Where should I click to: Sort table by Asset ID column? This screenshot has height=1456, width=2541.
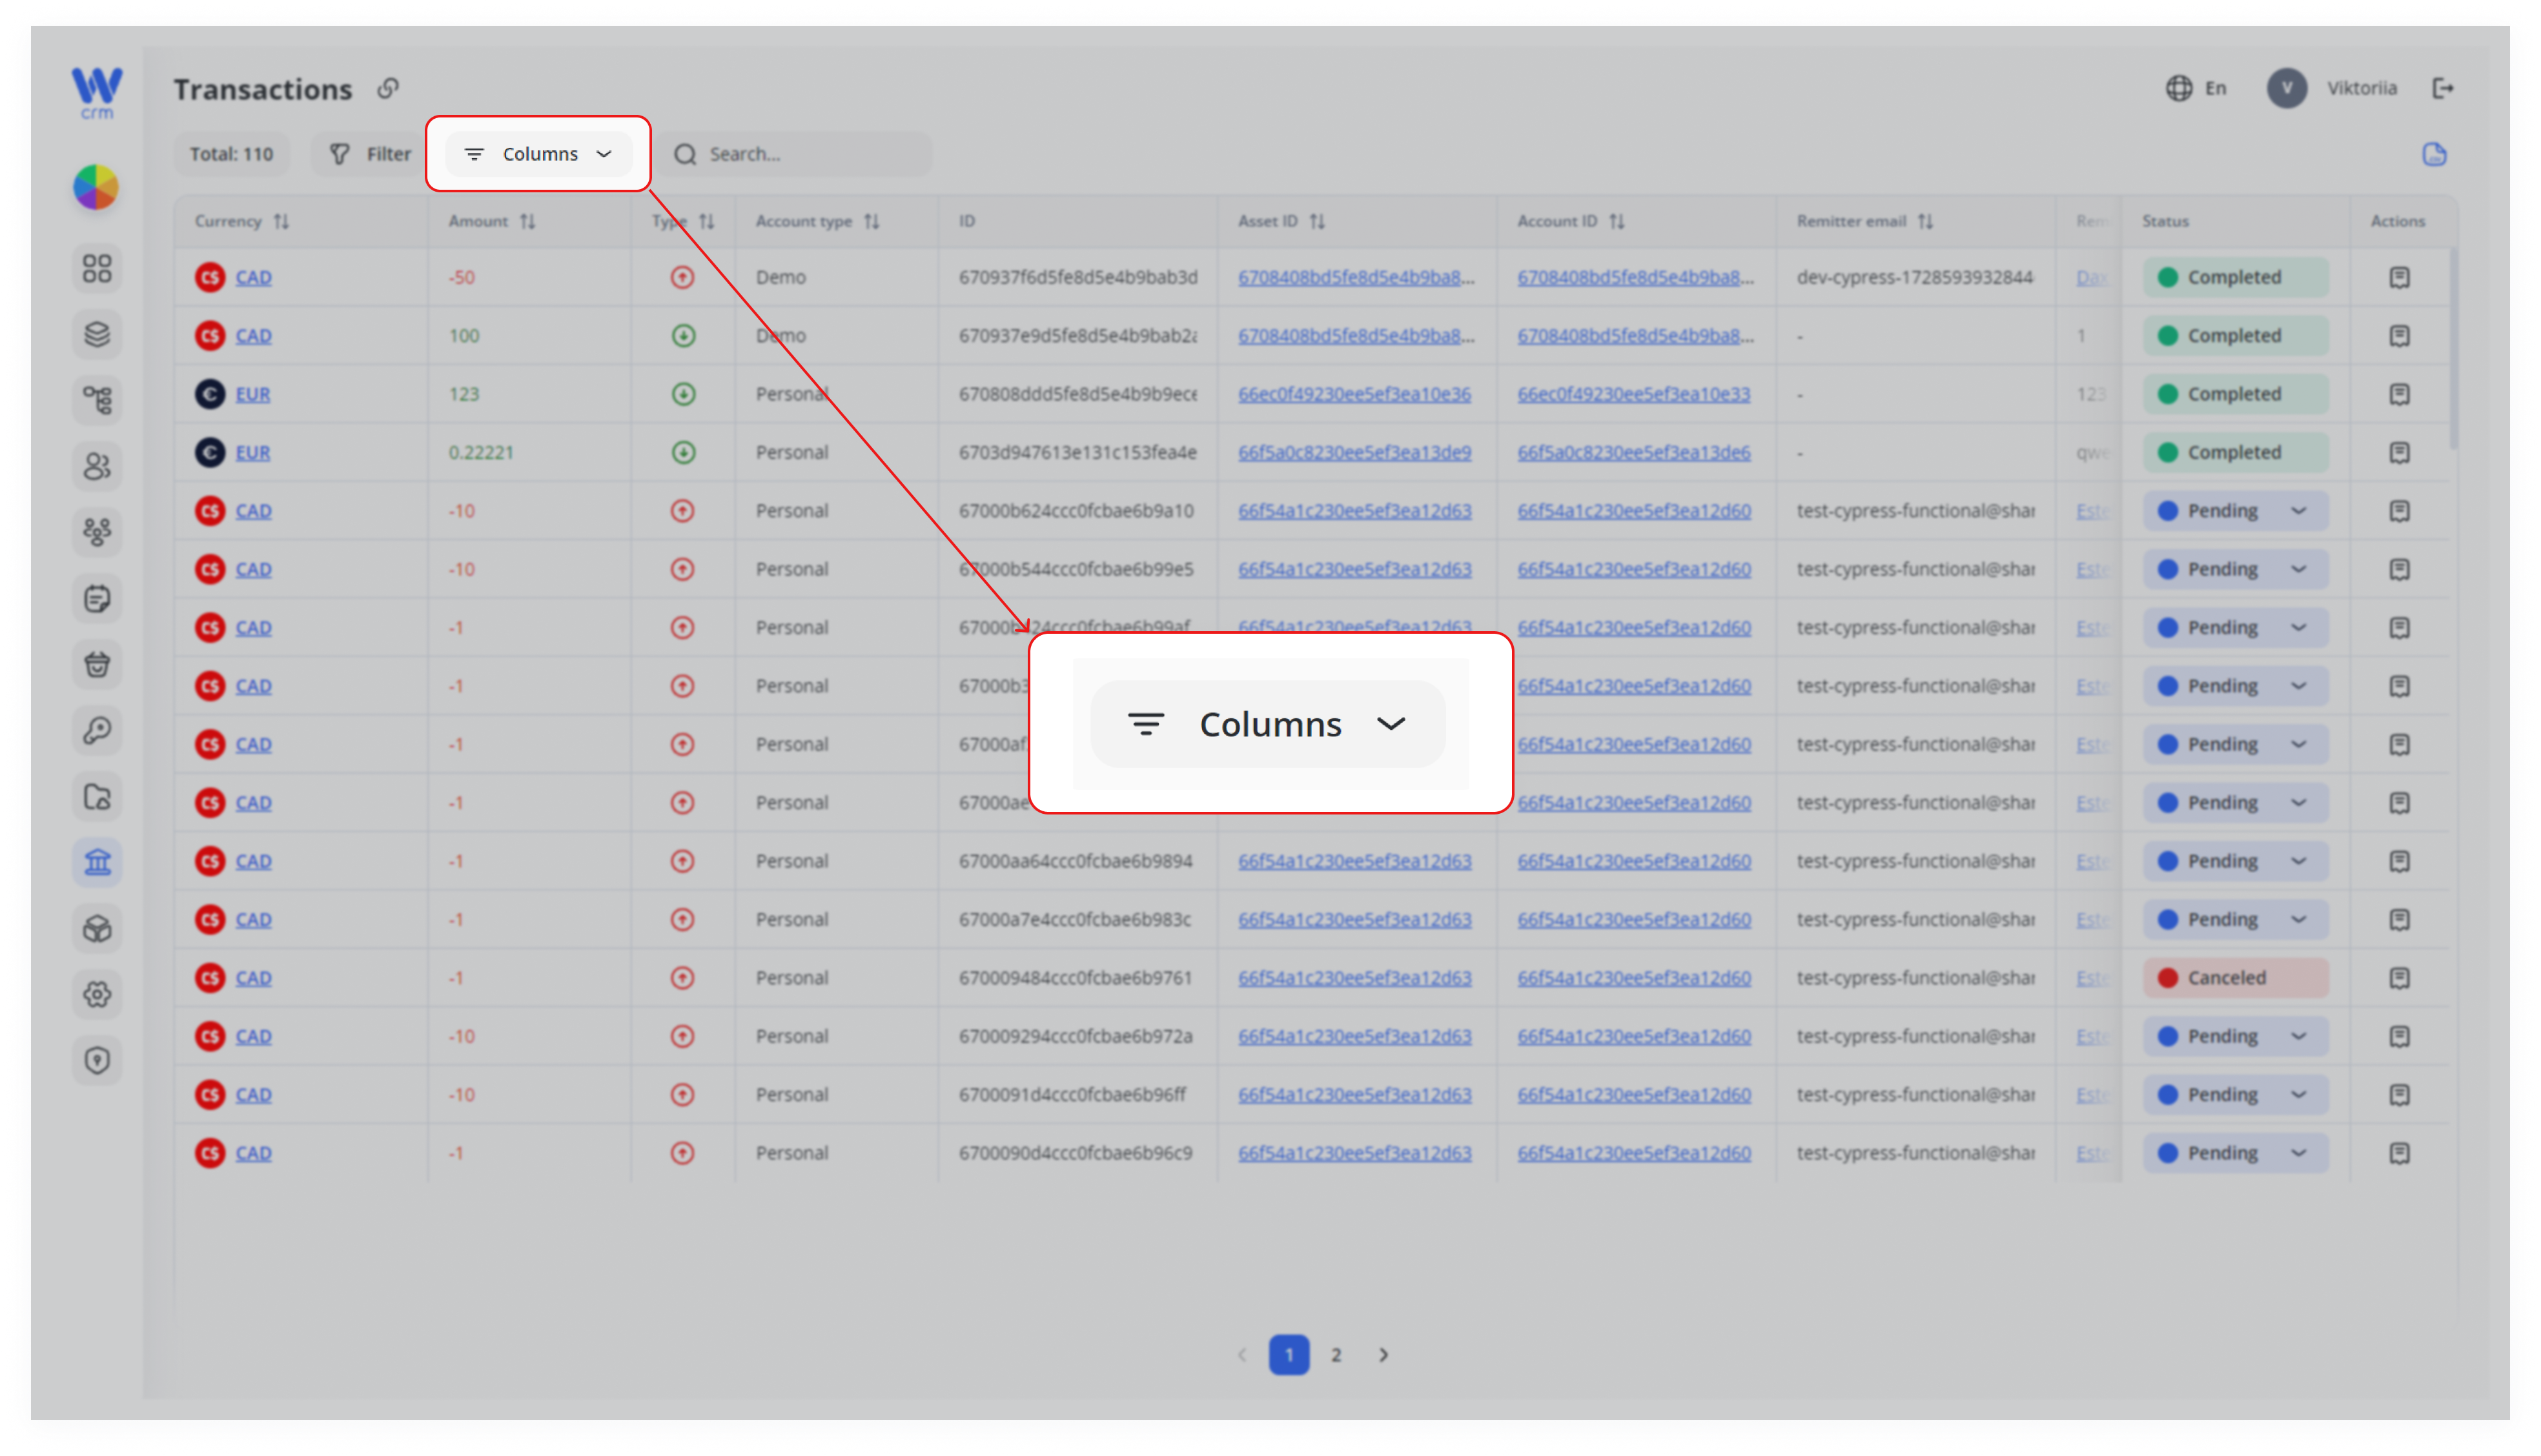click(1317, 221)
